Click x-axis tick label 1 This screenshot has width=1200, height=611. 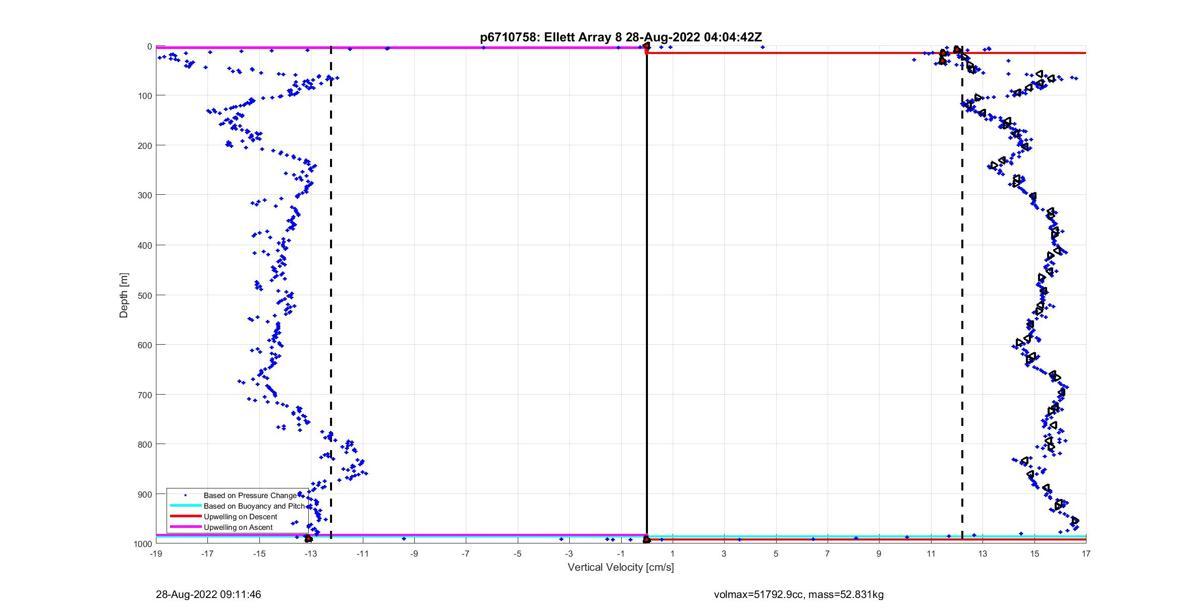pyautogui.click(x=673, y=553)
